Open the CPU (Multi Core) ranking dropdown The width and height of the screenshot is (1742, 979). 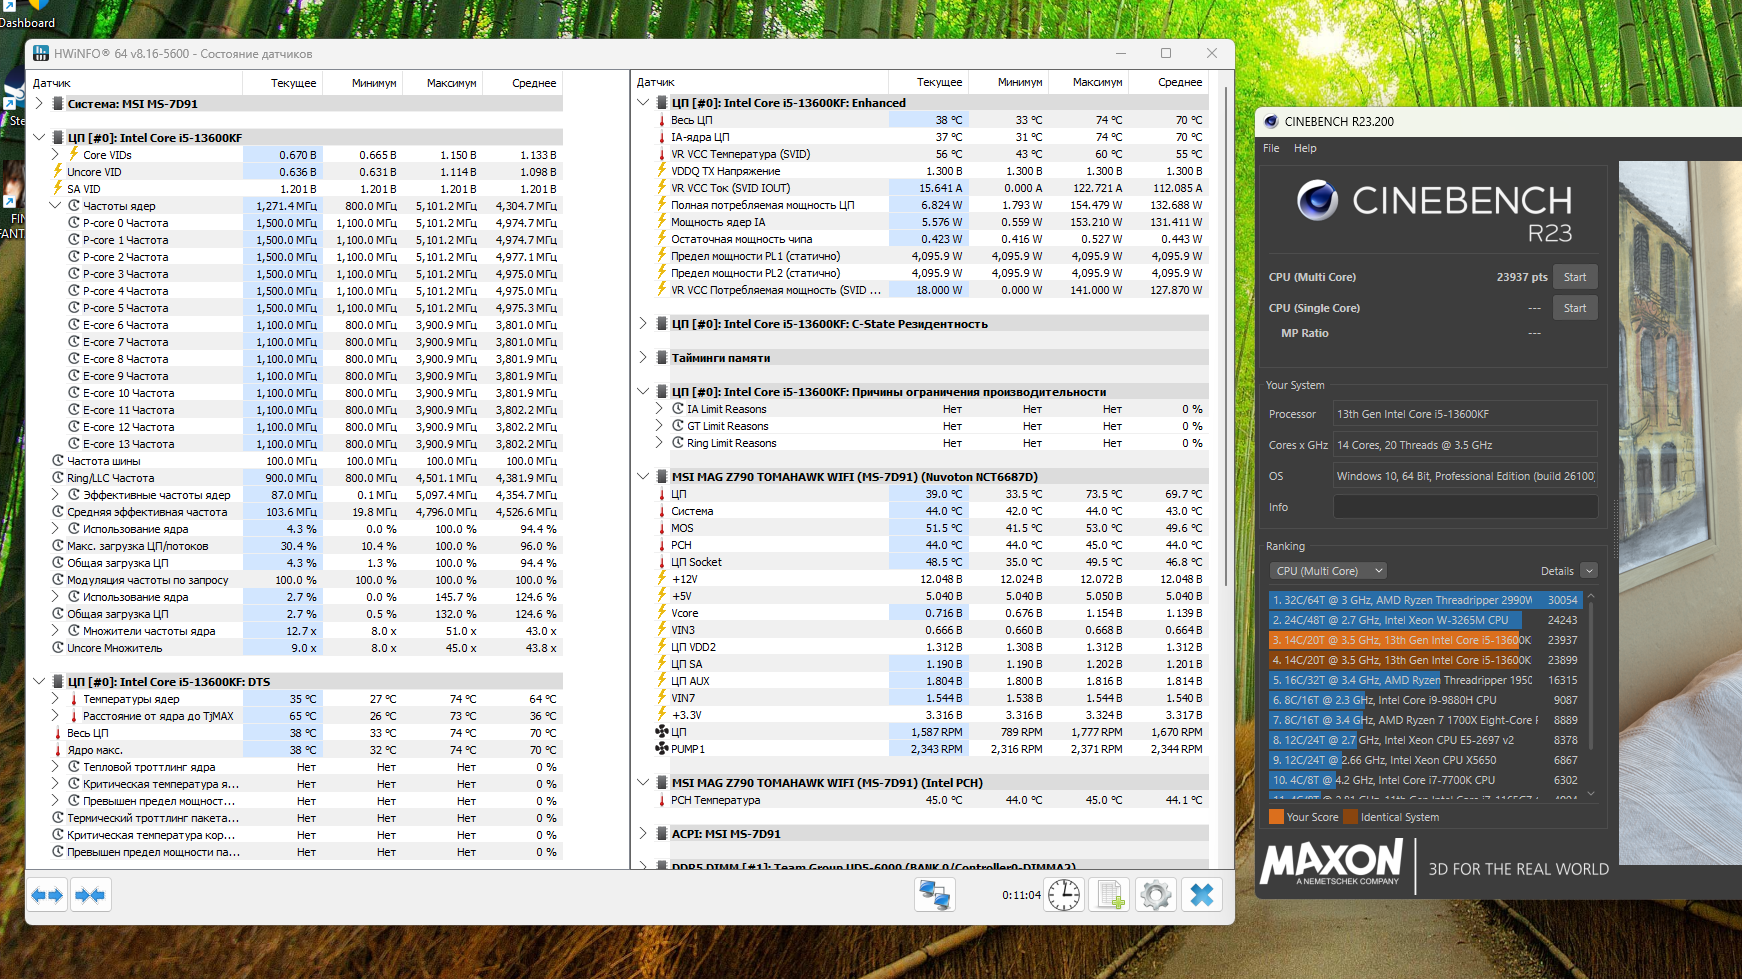(x=1329, y=571)
